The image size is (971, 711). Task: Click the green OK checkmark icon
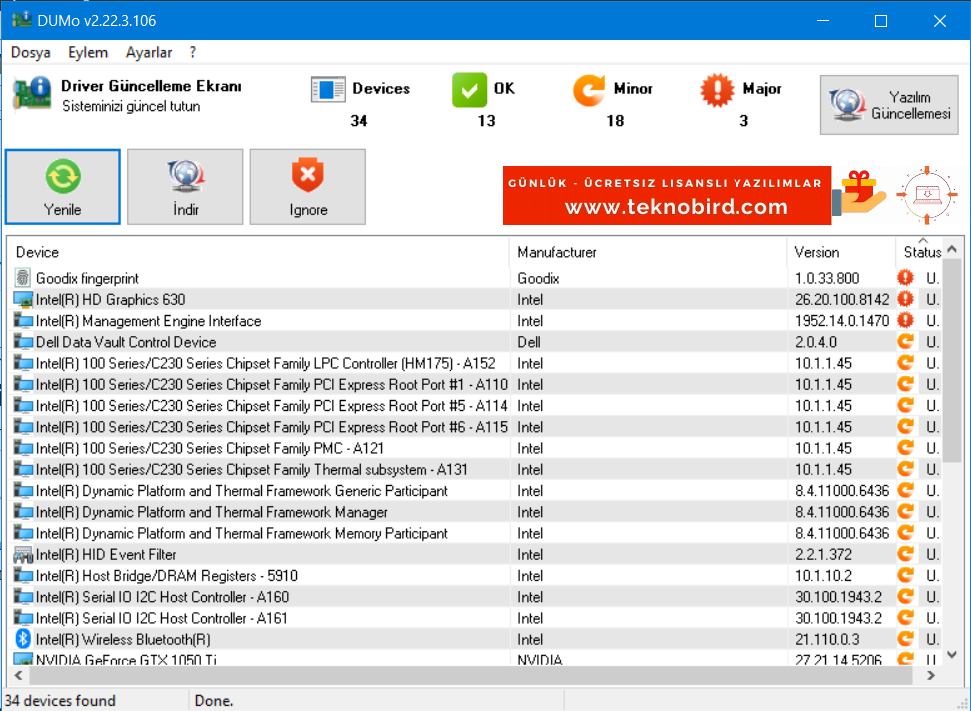tap(469, 90)
